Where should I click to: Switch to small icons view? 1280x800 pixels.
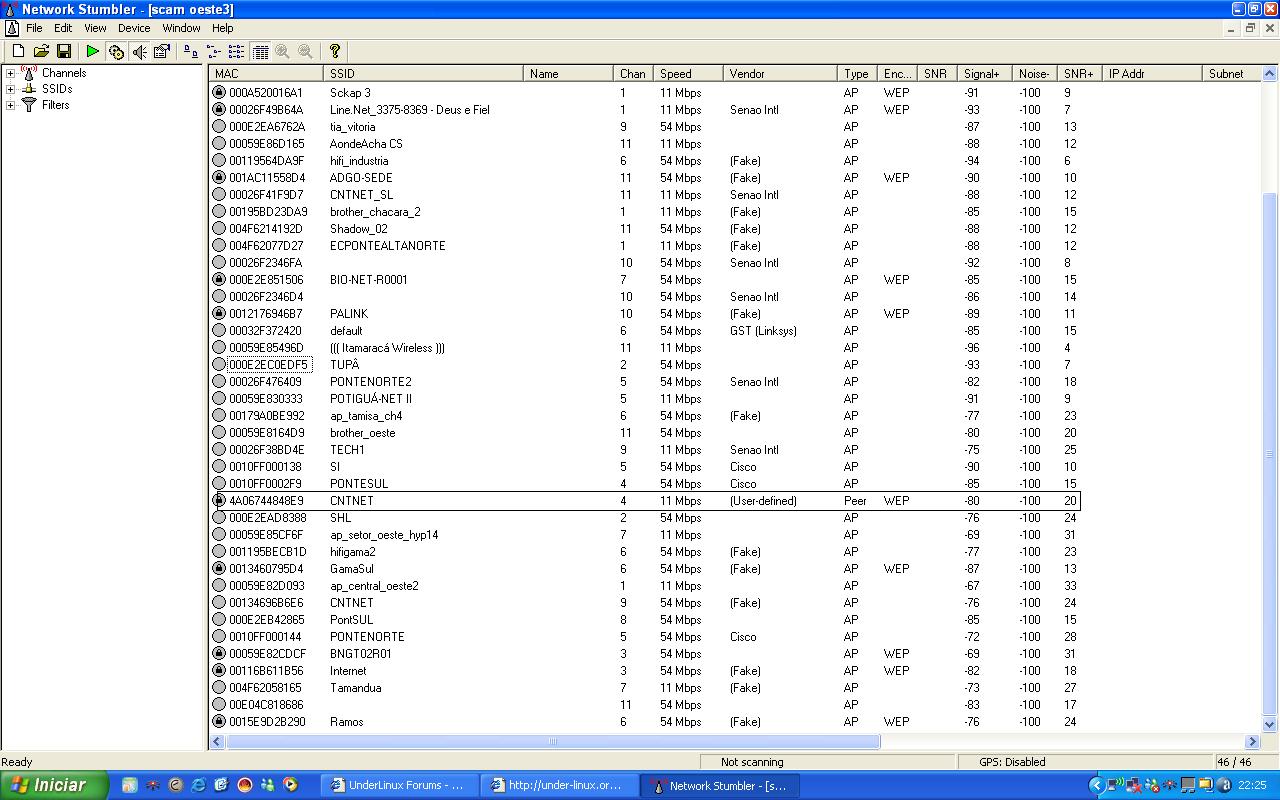pos(214,51)
